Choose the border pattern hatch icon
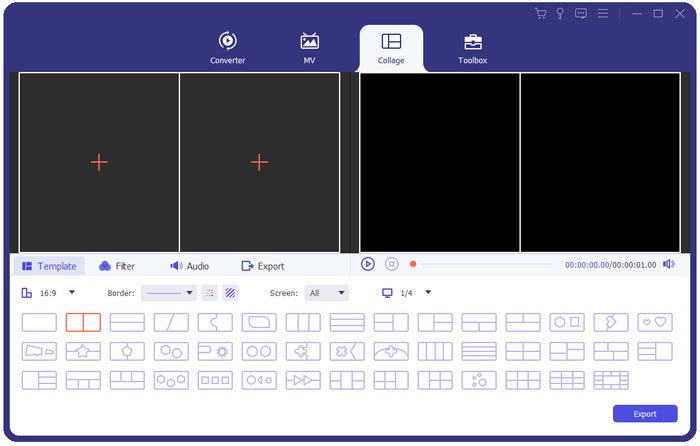The width and height of the screenshot is (700, 446). point(230,293)
